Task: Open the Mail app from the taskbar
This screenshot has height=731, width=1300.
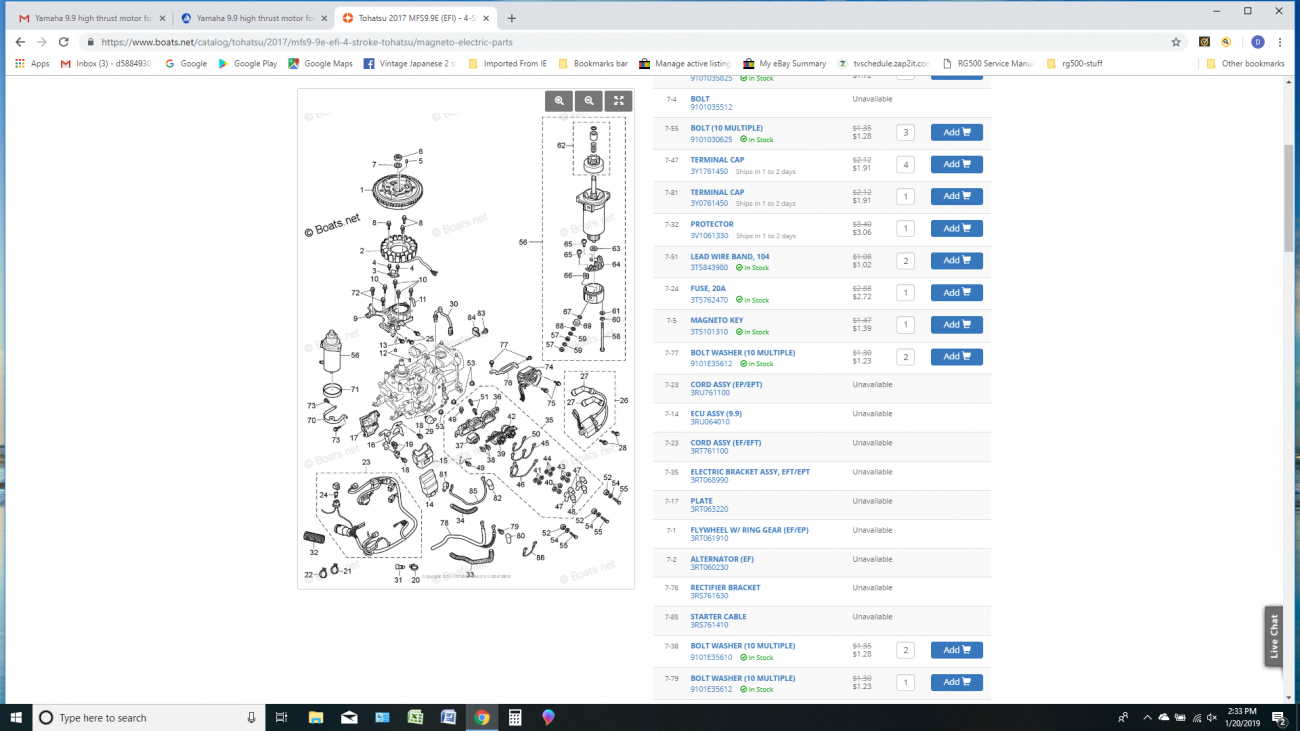Action: click(349, 717)
